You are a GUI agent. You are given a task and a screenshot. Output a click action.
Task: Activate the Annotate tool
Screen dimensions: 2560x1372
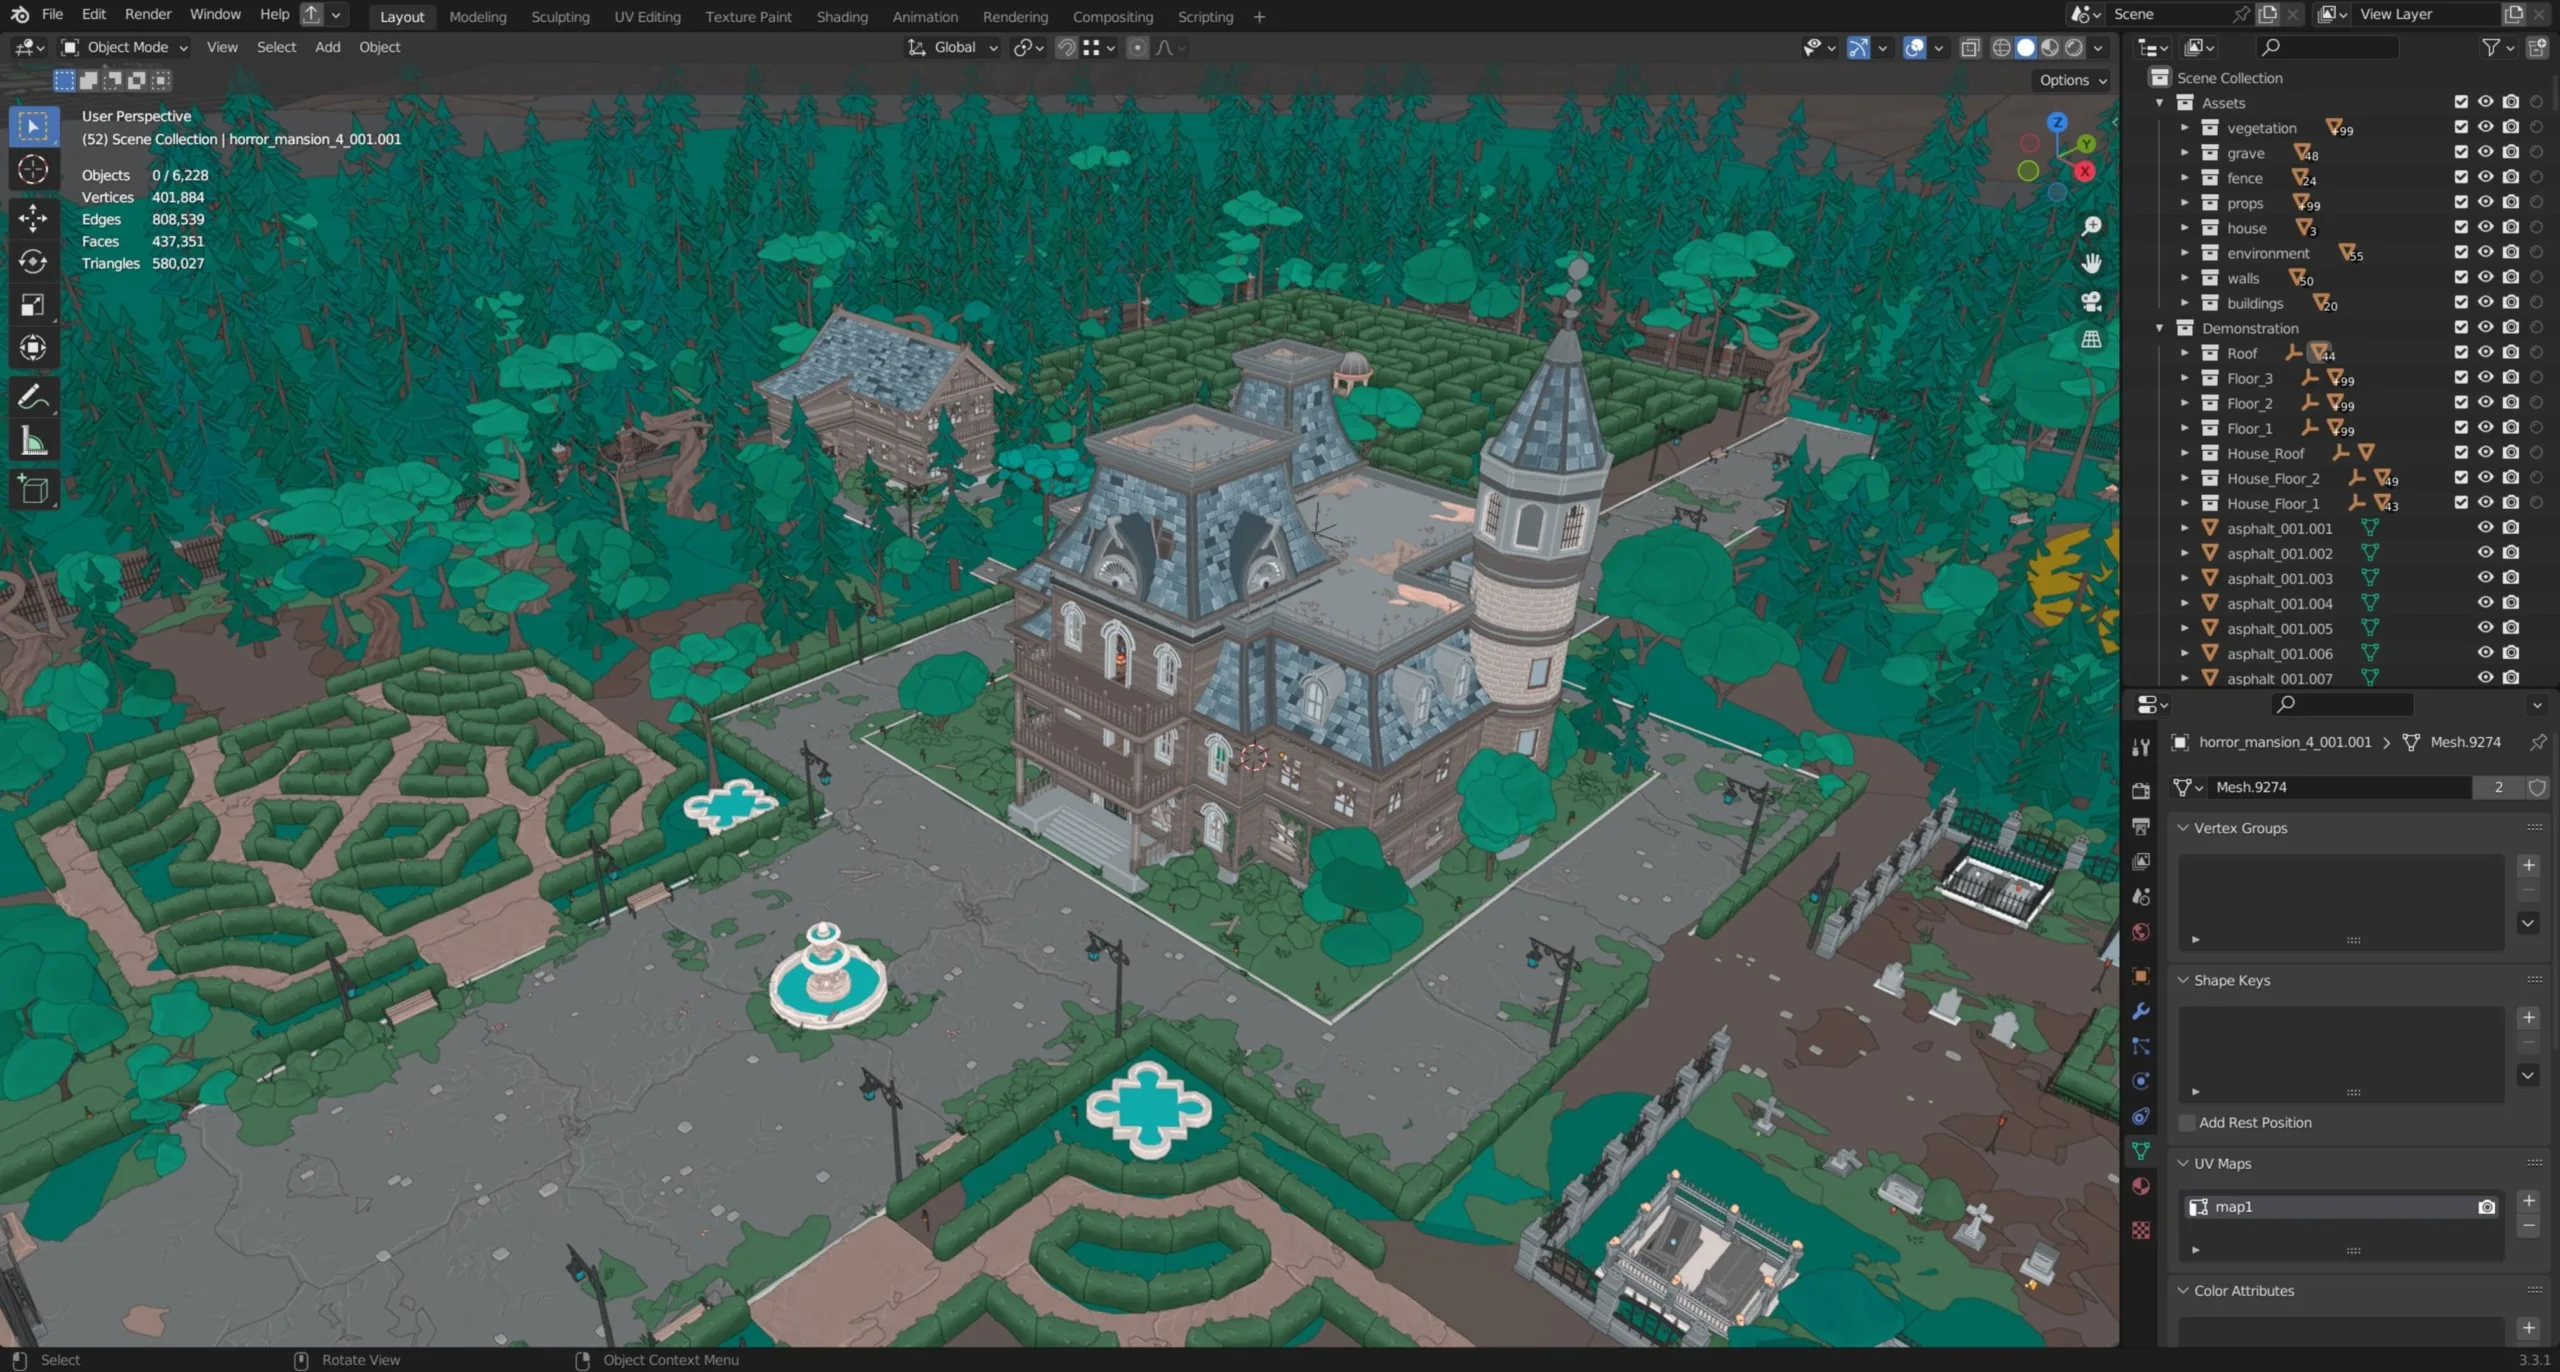[x=33, y=398]
